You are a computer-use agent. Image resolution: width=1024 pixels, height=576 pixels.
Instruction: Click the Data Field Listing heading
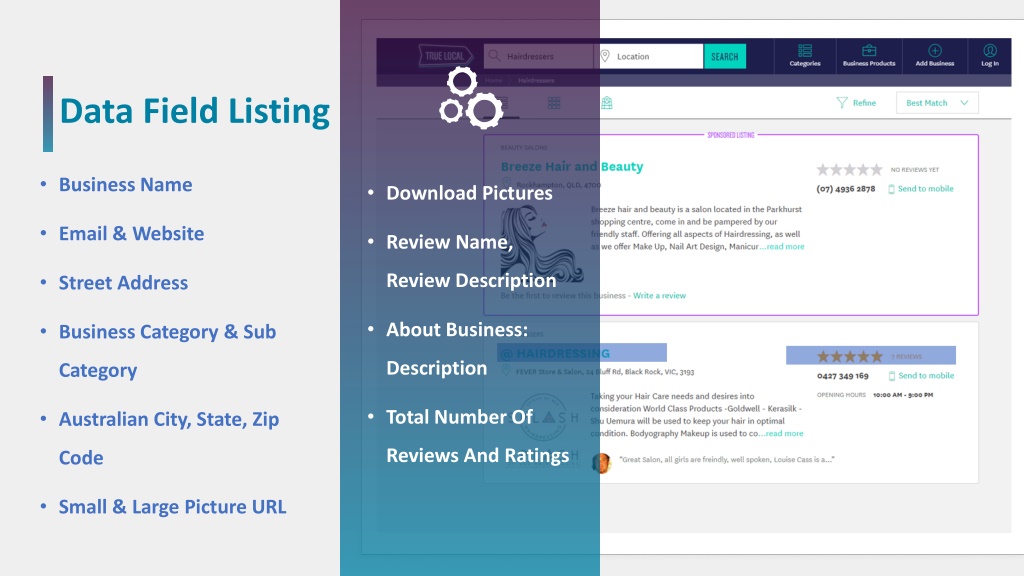point(195,111)
